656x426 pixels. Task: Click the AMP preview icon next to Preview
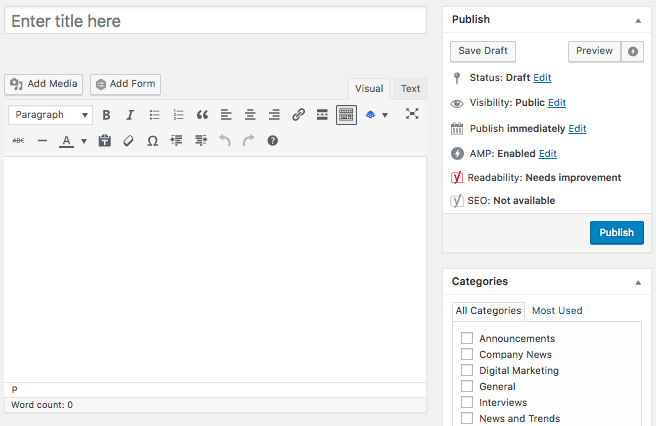633,51
